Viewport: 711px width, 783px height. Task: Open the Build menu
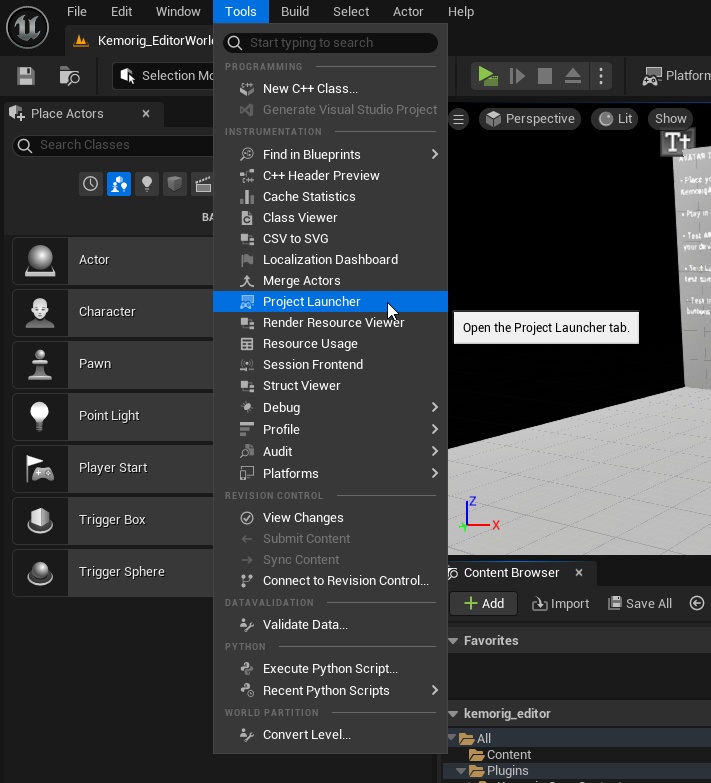(x=294, y=11)
